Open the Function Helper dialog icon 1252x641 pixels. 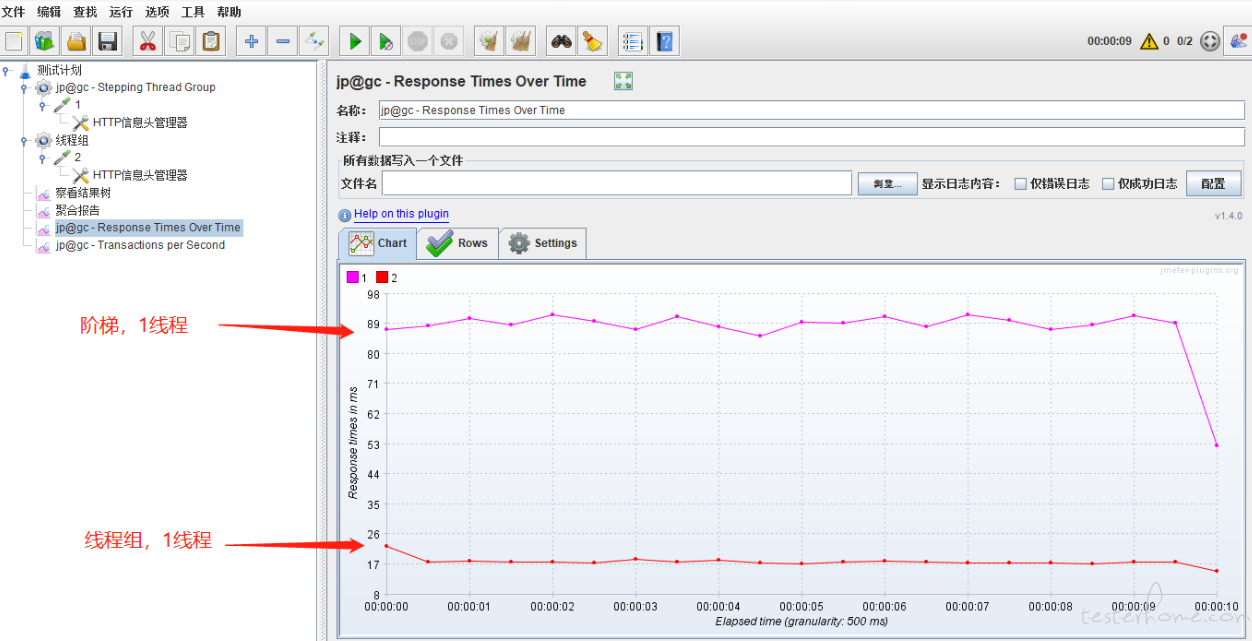coord(633,41)
